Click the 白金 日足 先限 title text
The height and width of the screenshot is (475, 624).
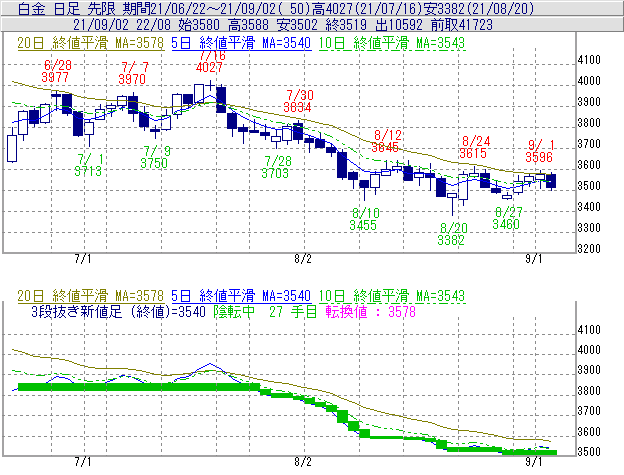66,8
